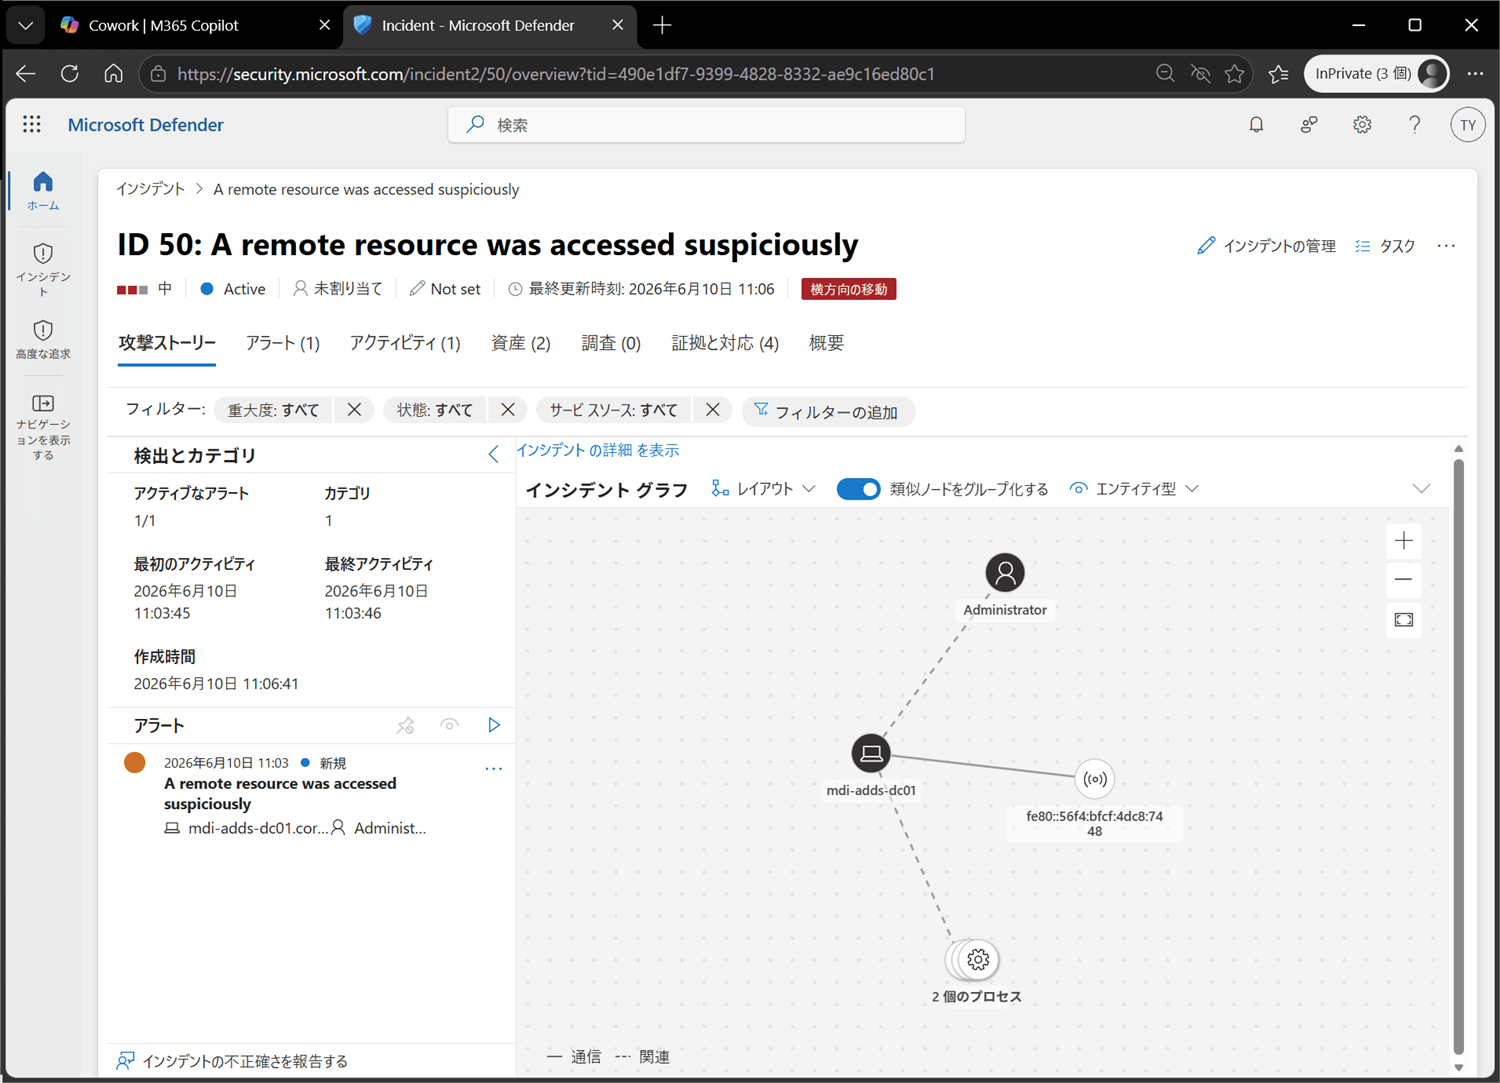This screenshot has height=1083, width=1500.
Task: Open the 状態: すべて filter chip
Action: pos(435,410)
